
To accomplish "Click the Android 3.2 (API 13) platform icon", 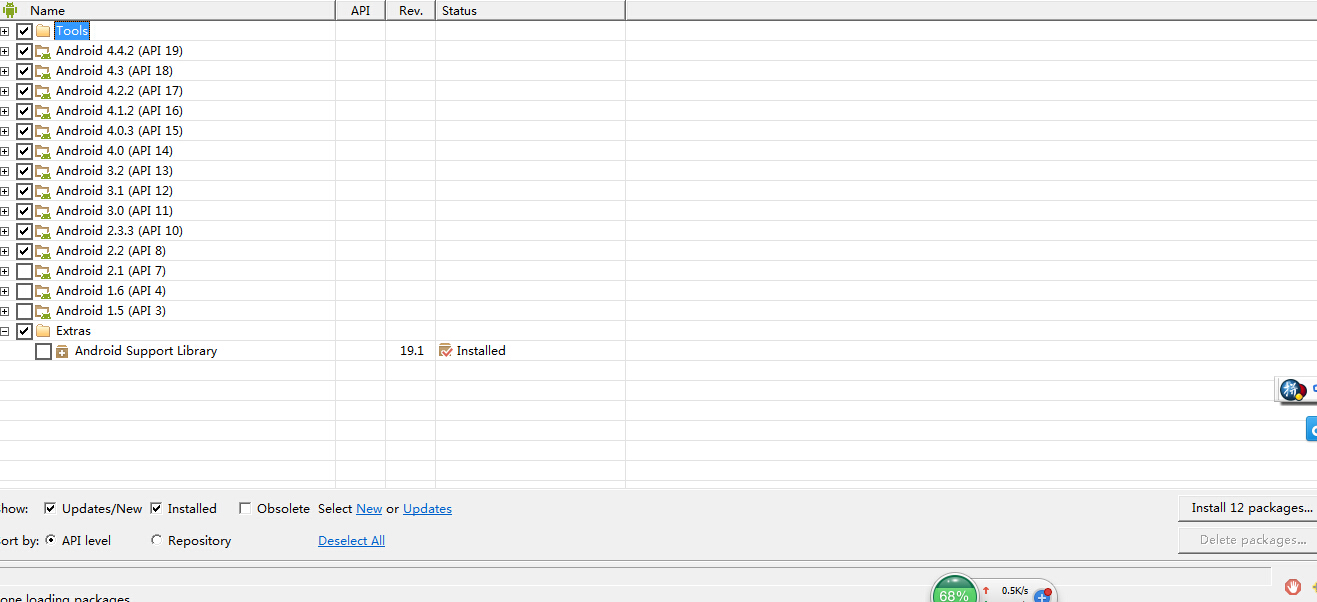I will coord(43,171).
